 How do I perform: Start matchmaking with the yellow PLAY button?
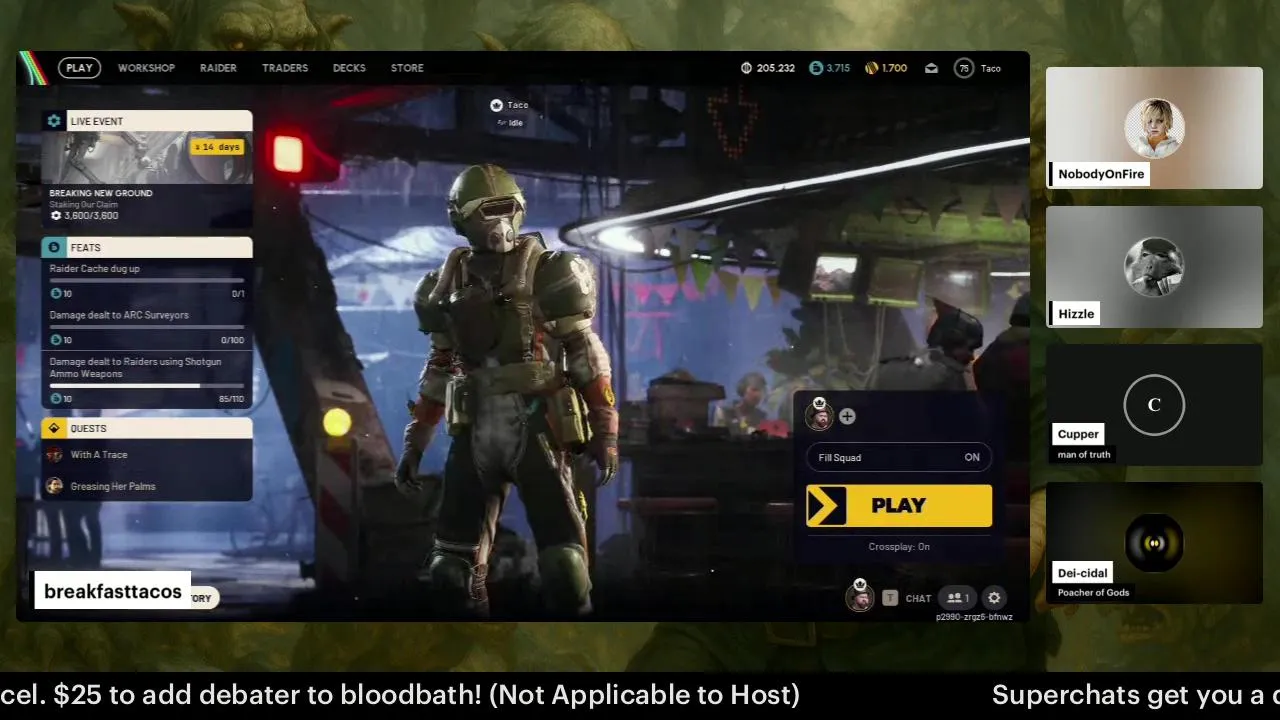point(899,506)
